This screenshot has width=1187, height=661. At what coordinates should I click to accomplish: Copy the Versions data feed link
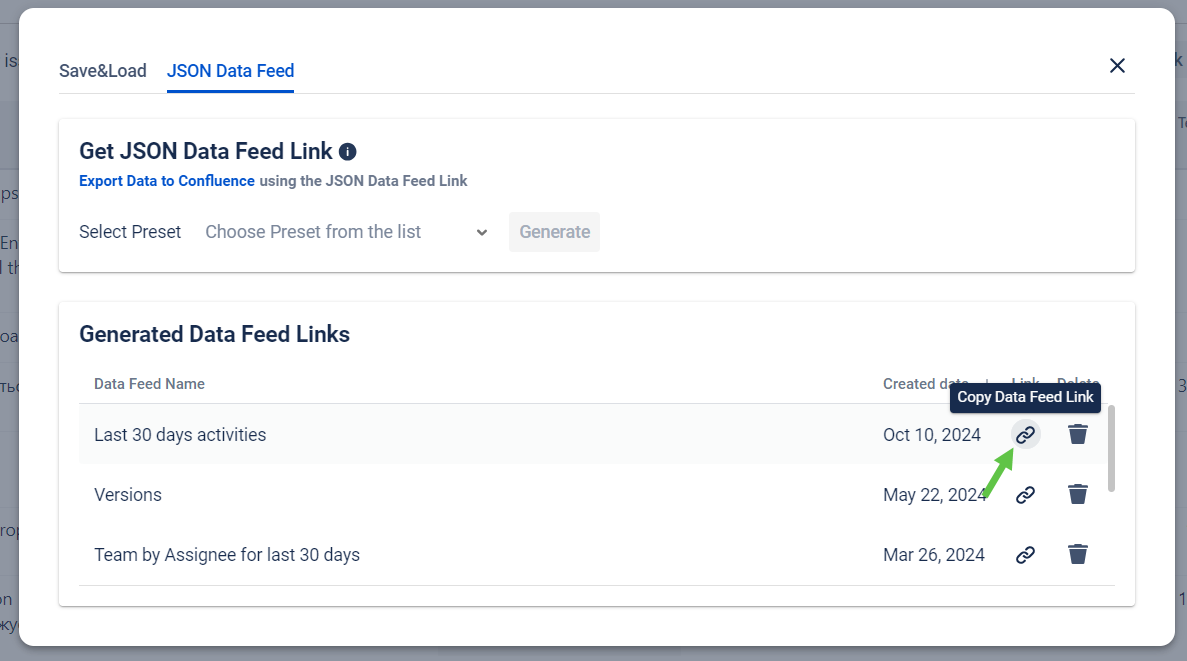1025,495
